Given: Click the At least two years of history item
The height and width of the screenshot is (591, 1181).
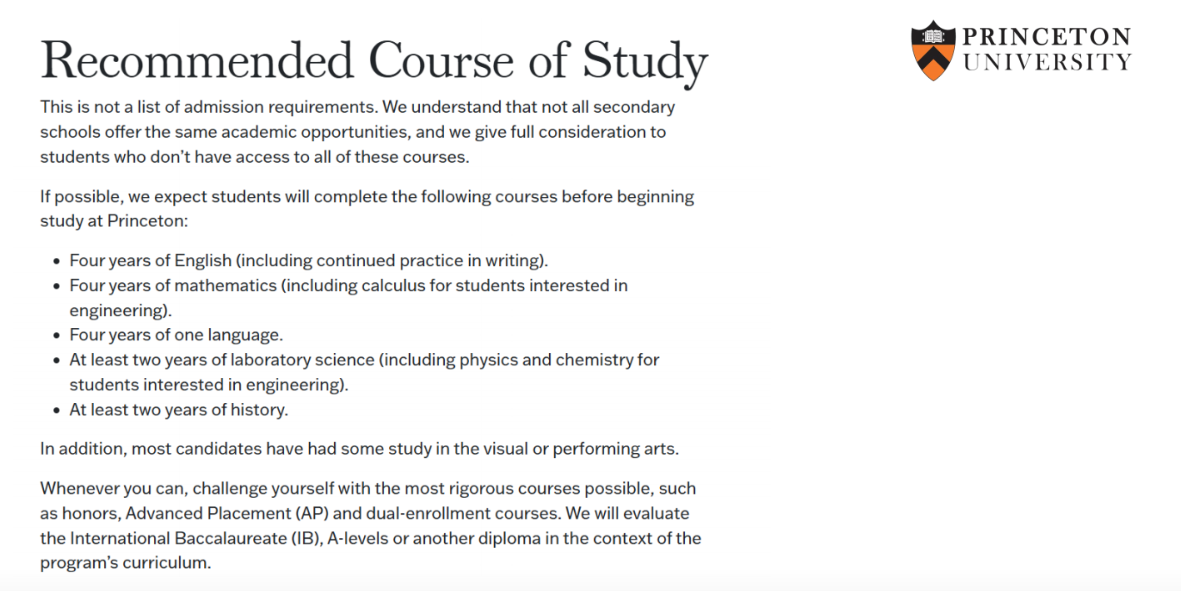Looking at the screenshot, I should coord(179,410).
